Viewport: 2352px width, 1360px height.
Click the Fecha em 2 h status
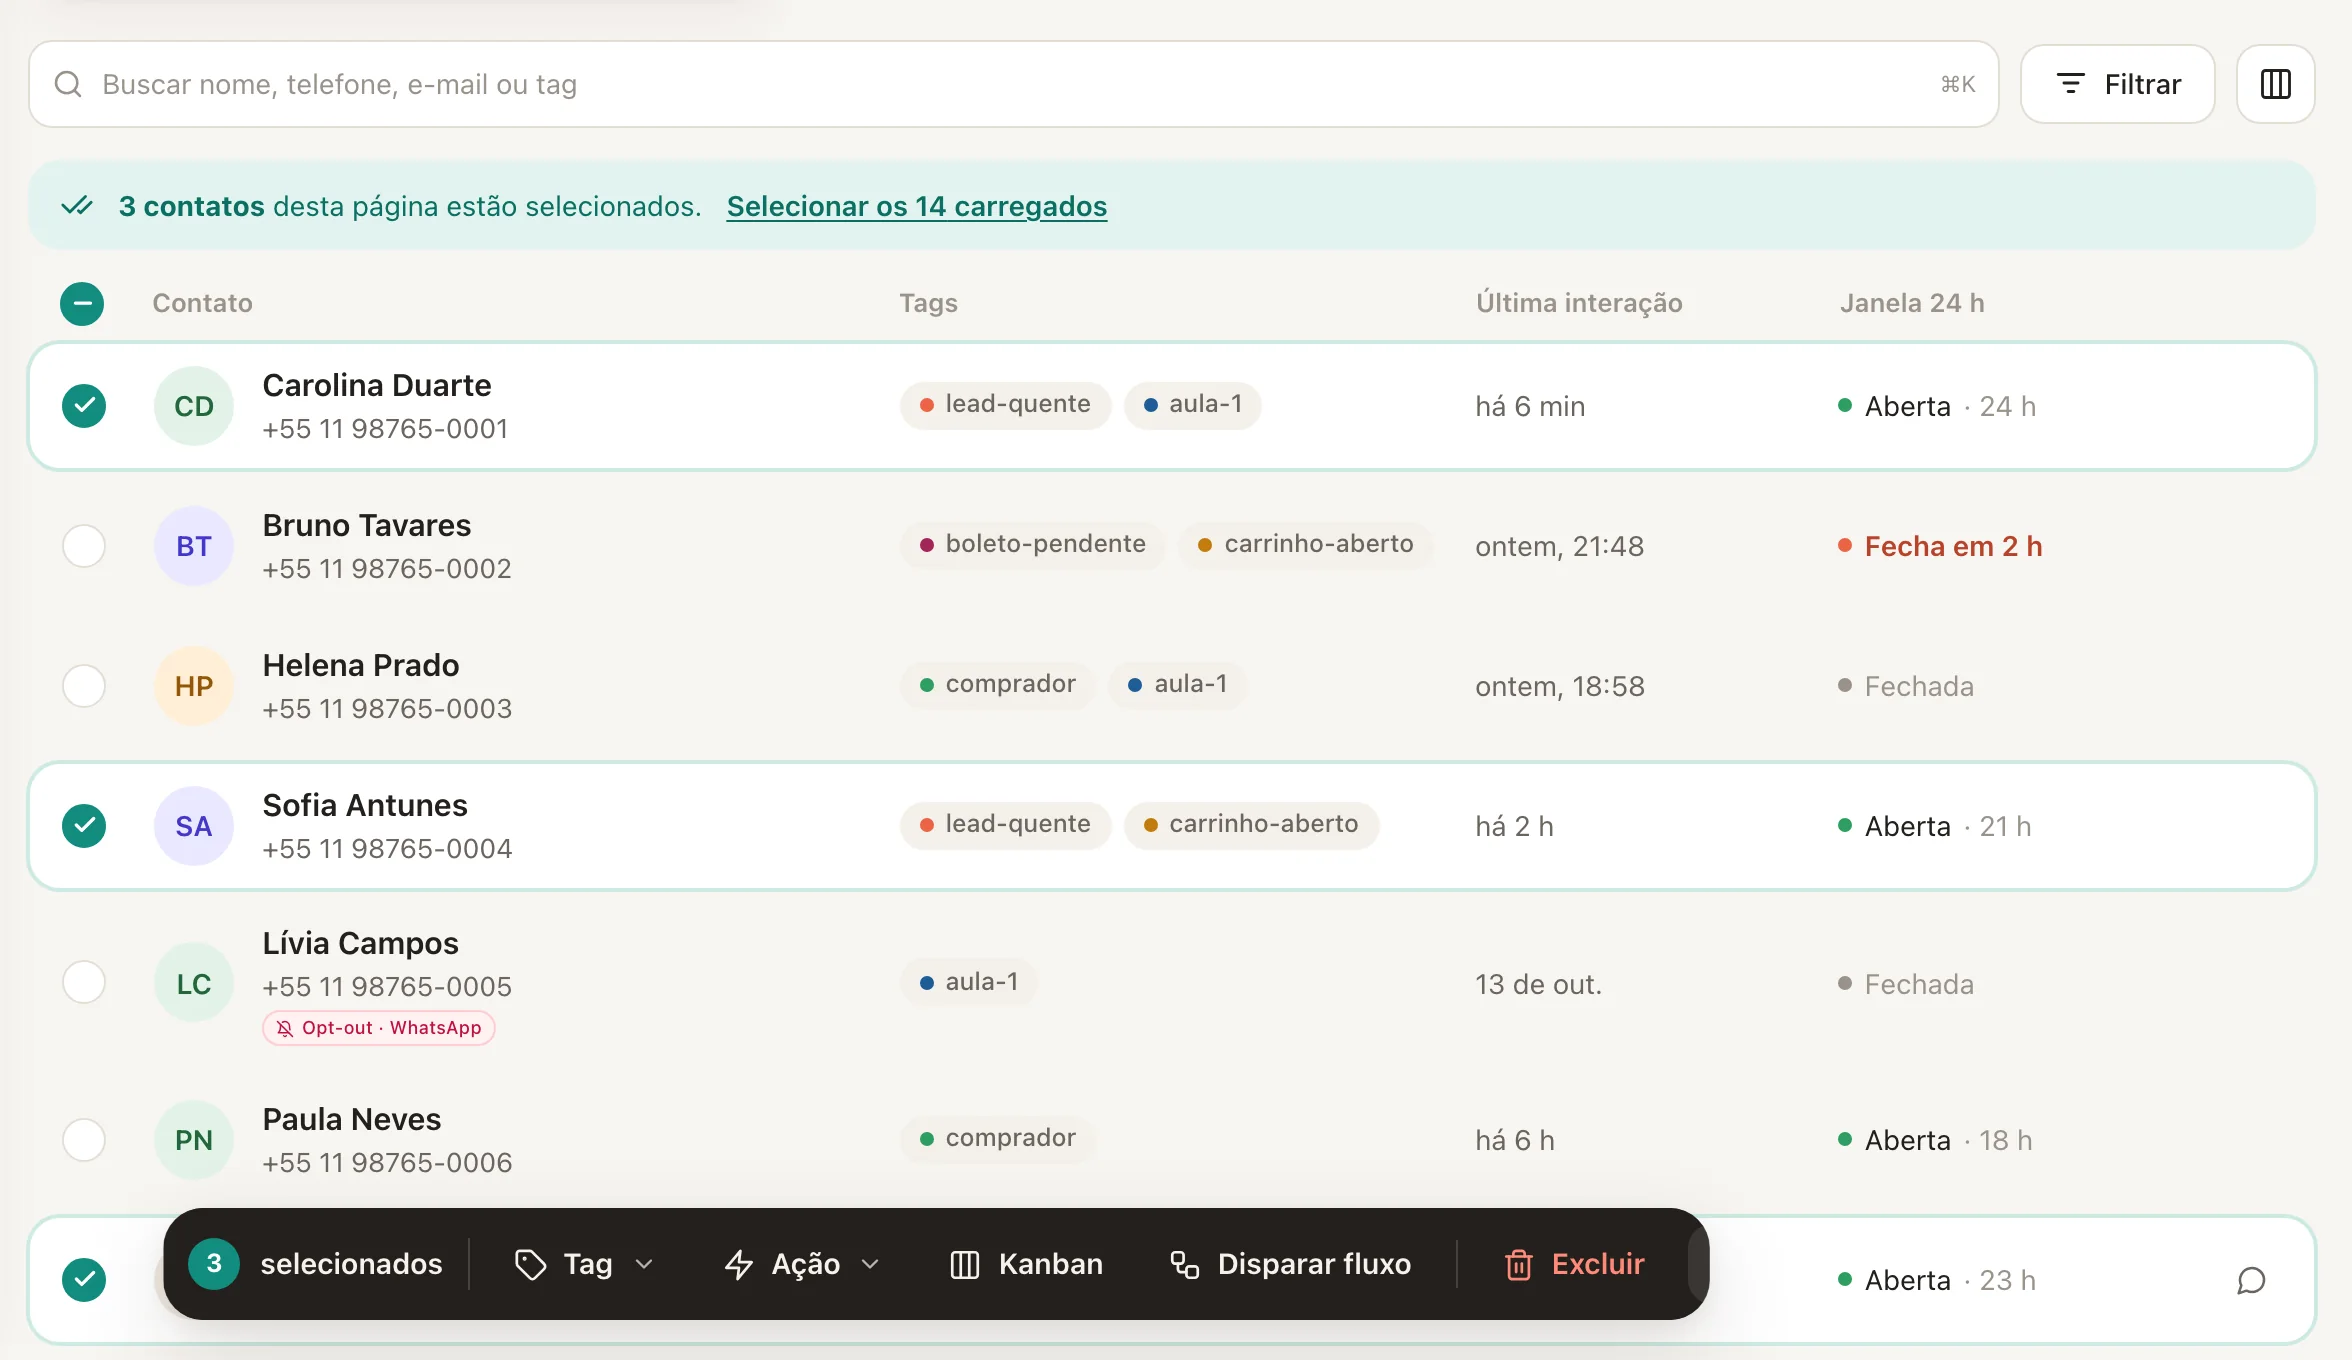coord(1940,546)
